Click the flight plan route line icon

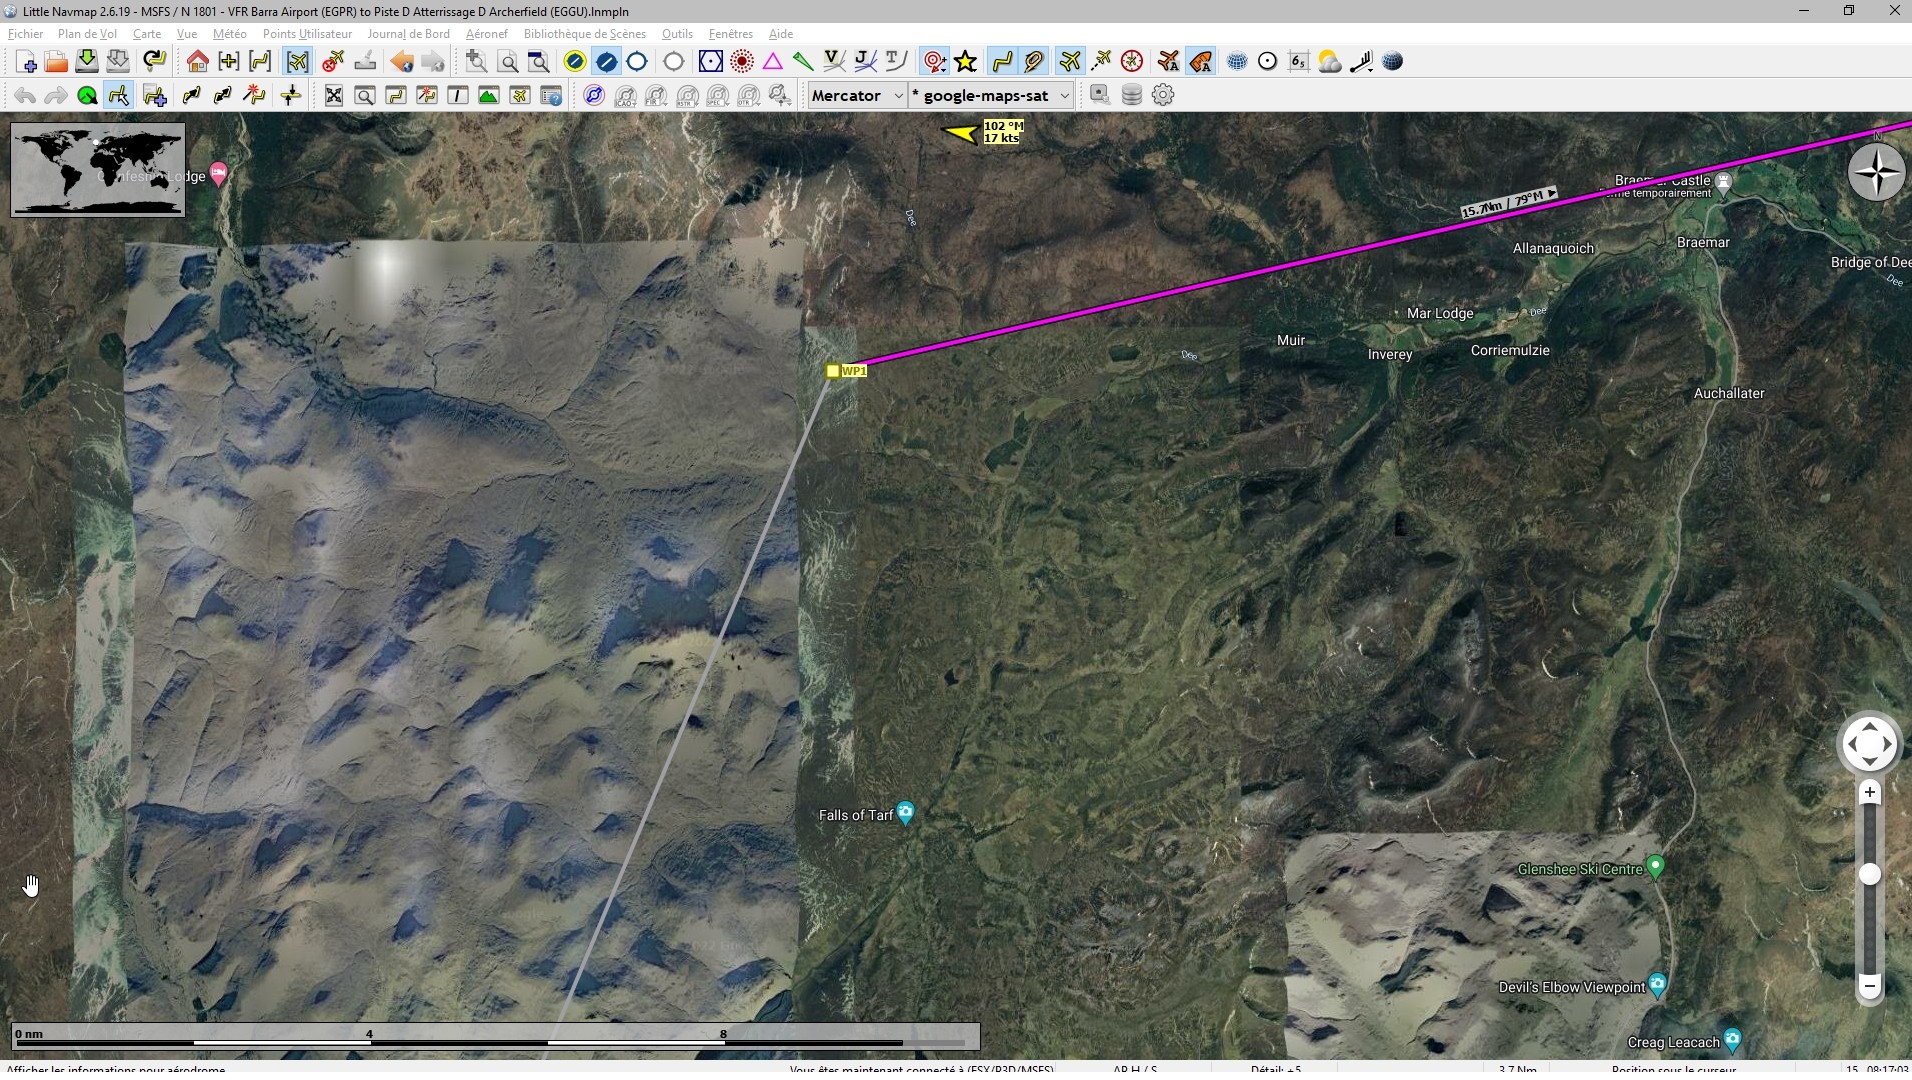click(x=1002, y=62)
